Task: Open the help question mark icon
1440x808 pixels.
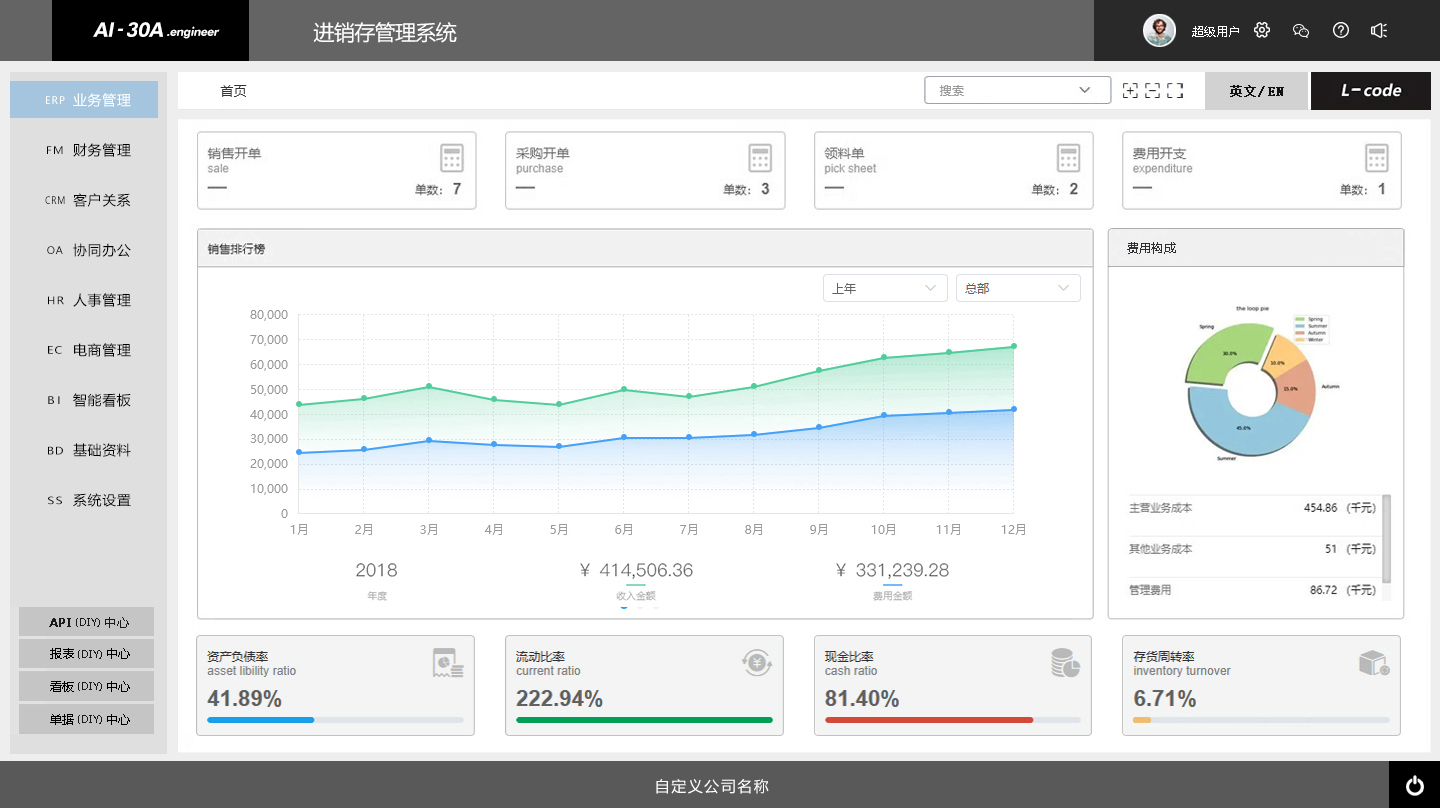Action: click(x=1340, y=30)
